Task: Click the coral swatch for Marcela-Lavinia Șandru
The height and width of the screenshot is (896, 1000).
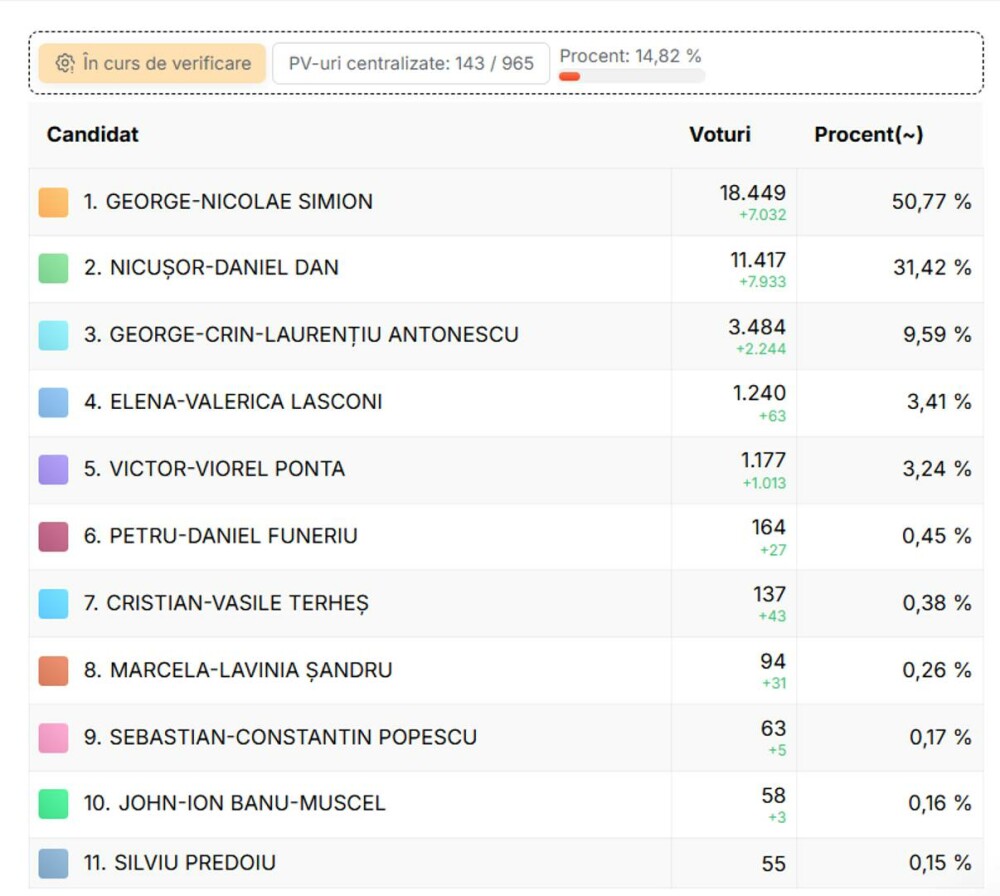Action: point(53,670)
